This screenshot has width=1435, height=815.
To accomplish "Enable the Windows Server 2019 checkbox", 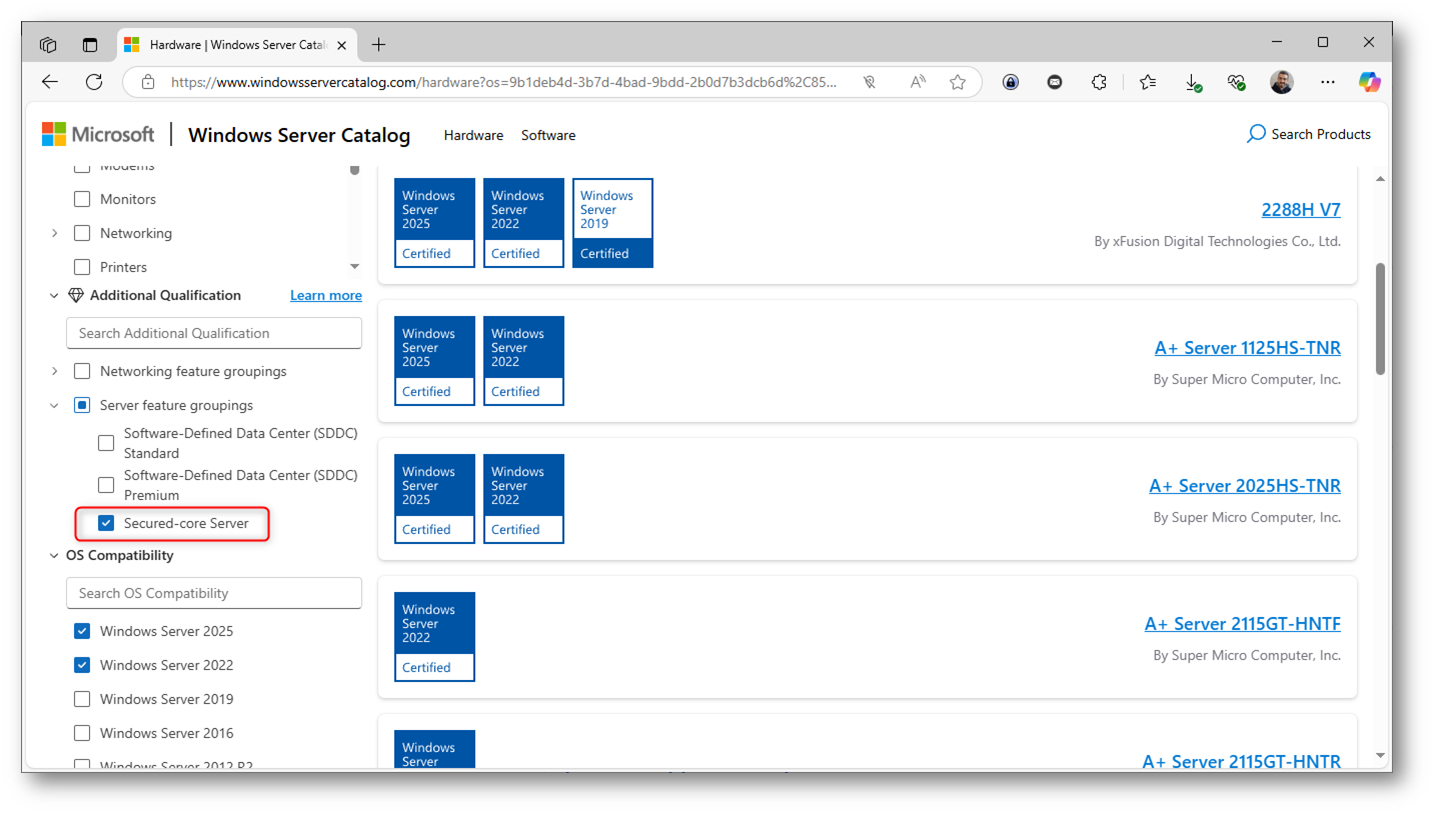I will pyautogui.click(x=82, y=699).
